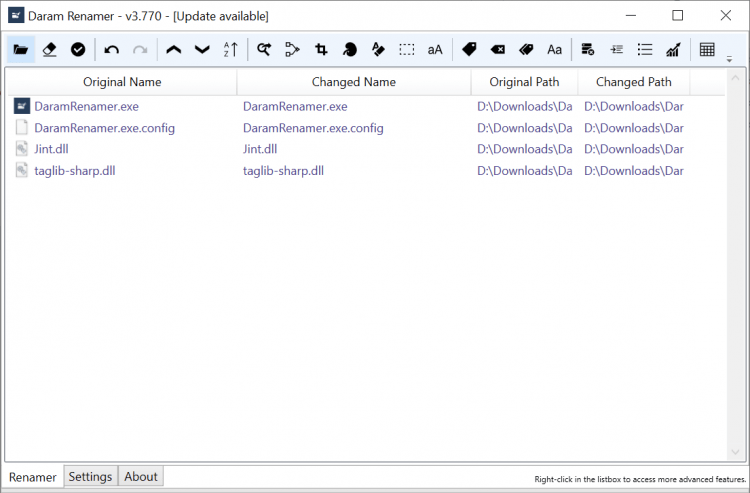Open the find and replace text tool

click(x=264, y=49)
